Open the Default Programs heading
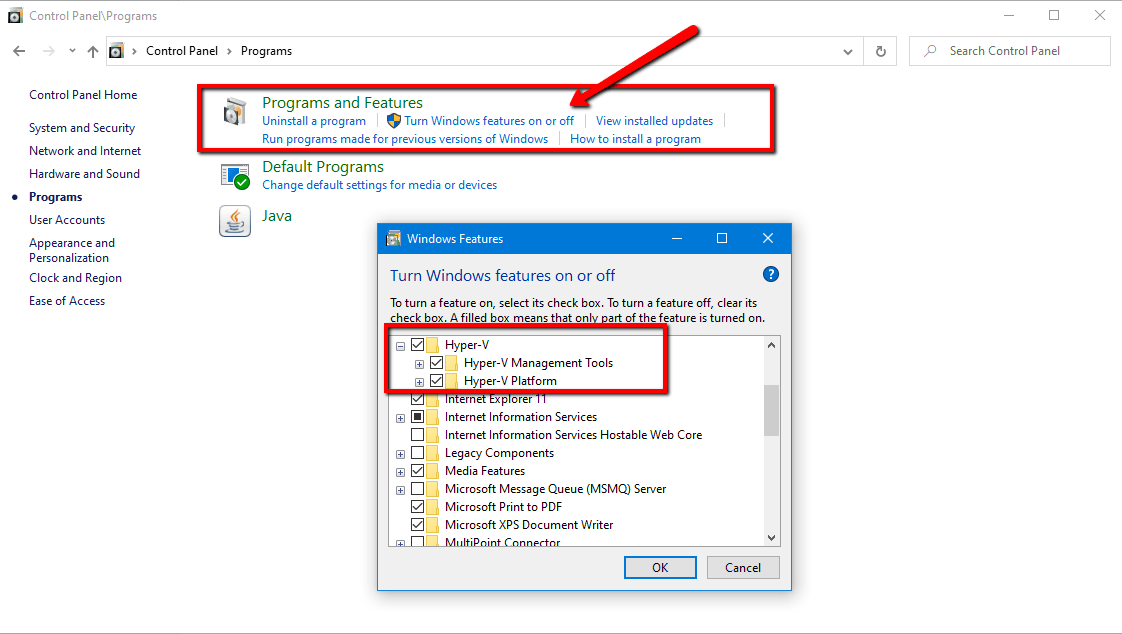1122x634 pixels. [323, 167]
